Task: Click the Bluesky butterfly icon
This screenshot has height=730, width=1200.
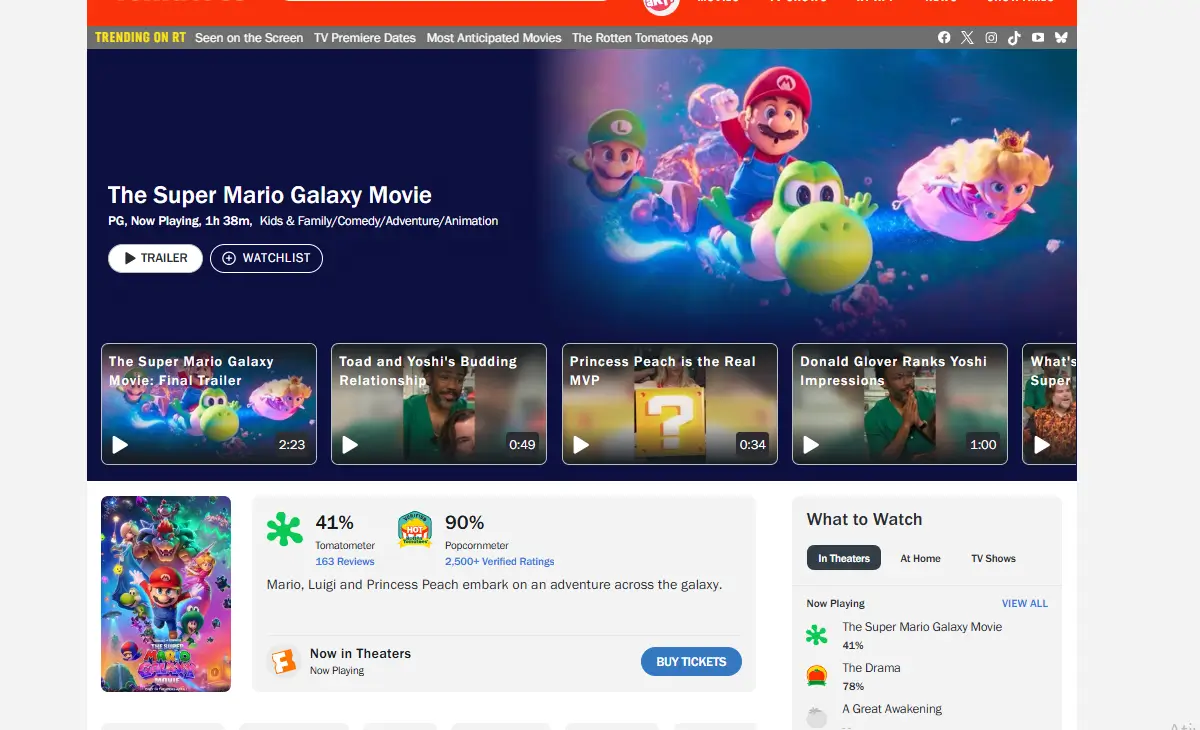Action: (1061, 37)
